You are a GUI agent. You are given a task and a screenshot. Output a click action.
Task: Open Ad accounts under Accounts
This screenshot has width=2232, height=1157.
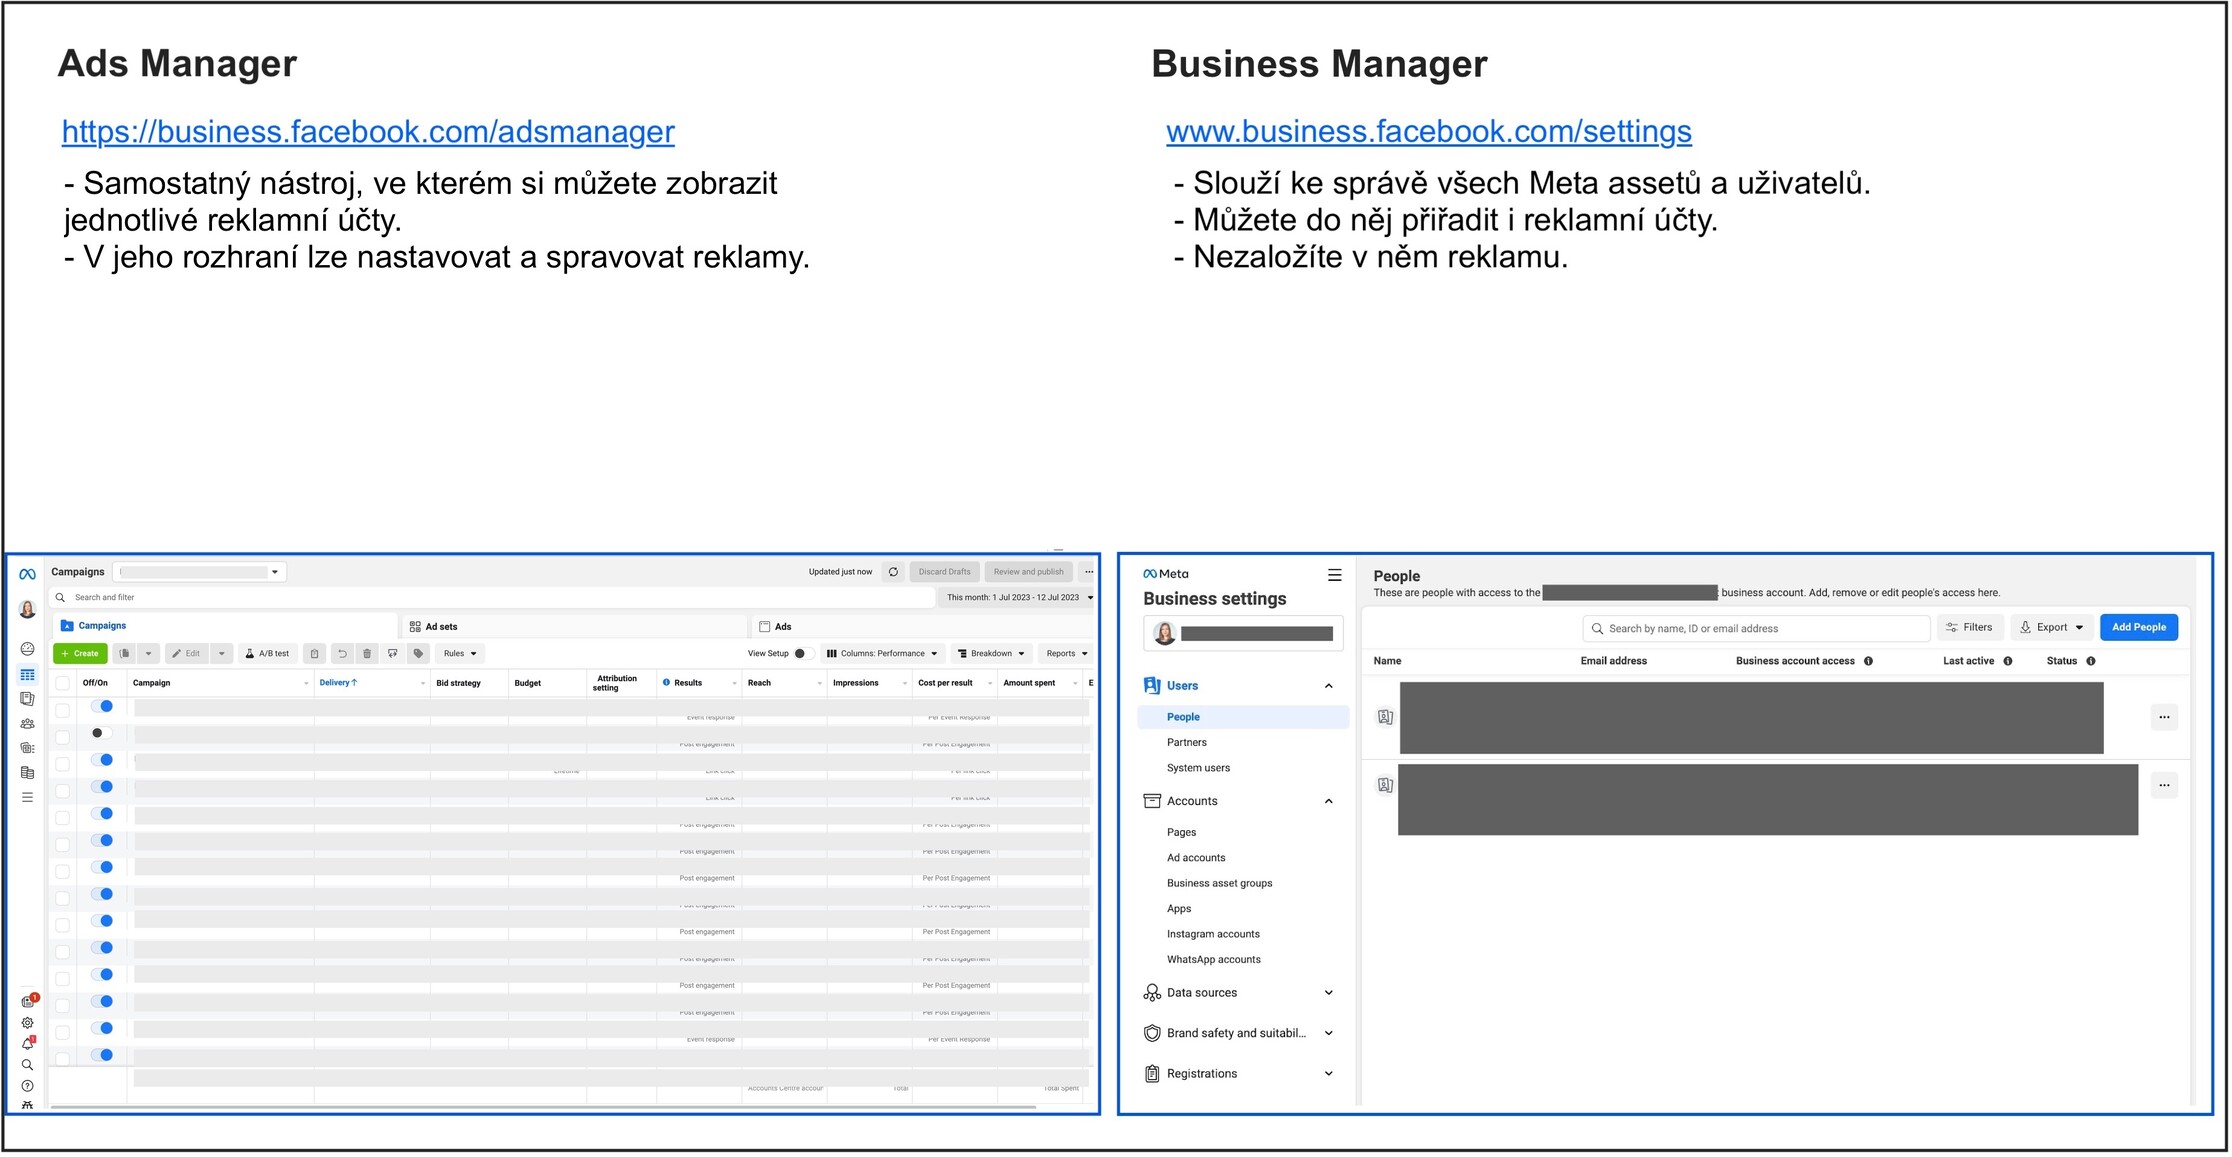tap(1195, 858)
